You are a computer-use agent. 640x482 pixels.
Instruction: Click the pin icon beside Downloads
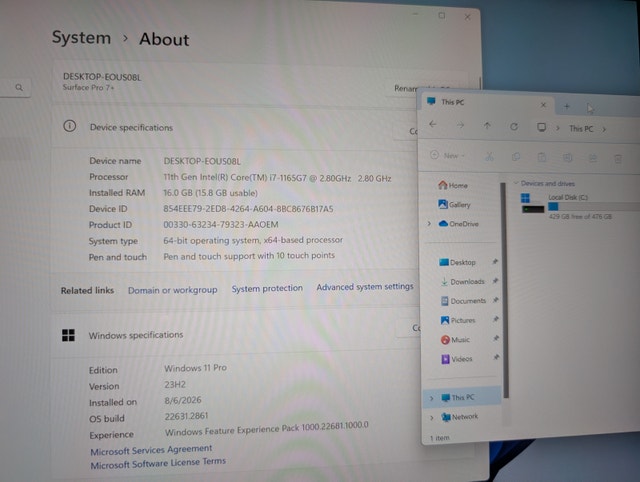pos(495,281)
